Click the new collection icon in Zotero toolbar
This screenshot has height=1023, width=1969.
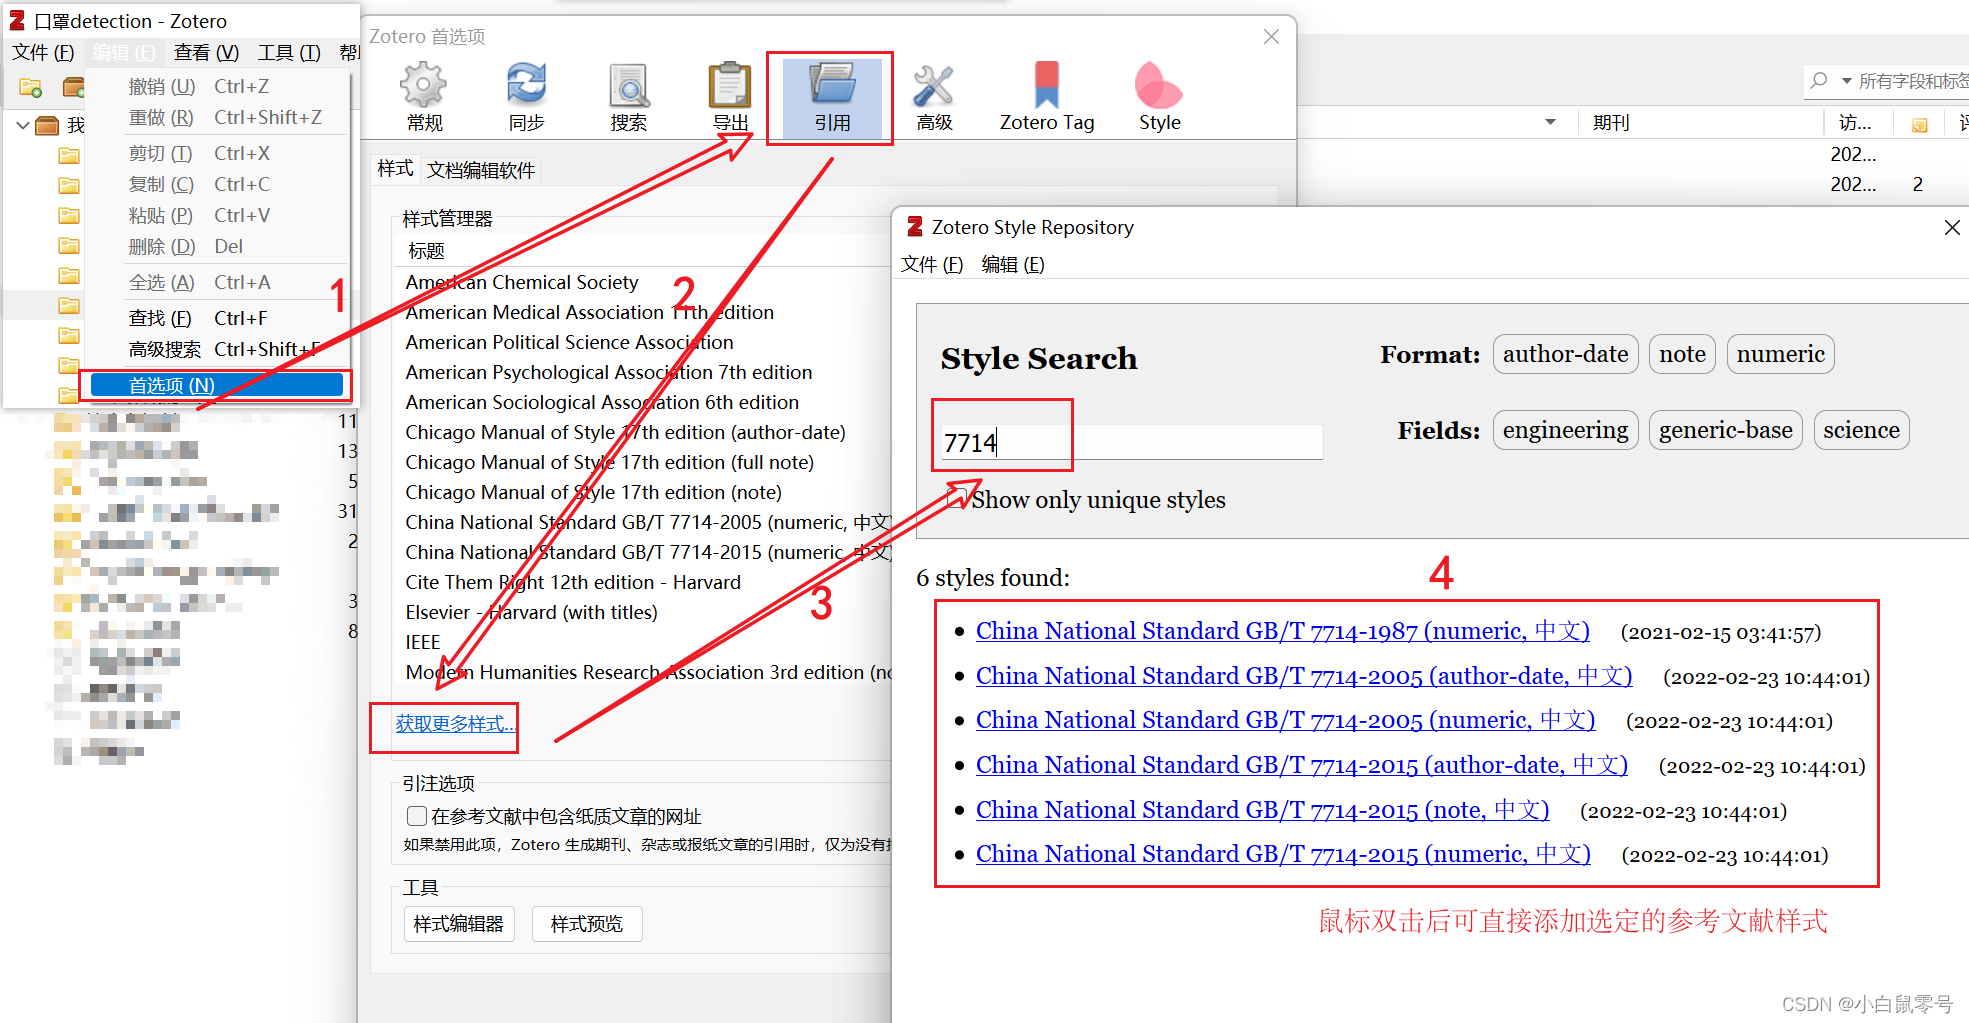pyautogui.click(x=31, y=88)
